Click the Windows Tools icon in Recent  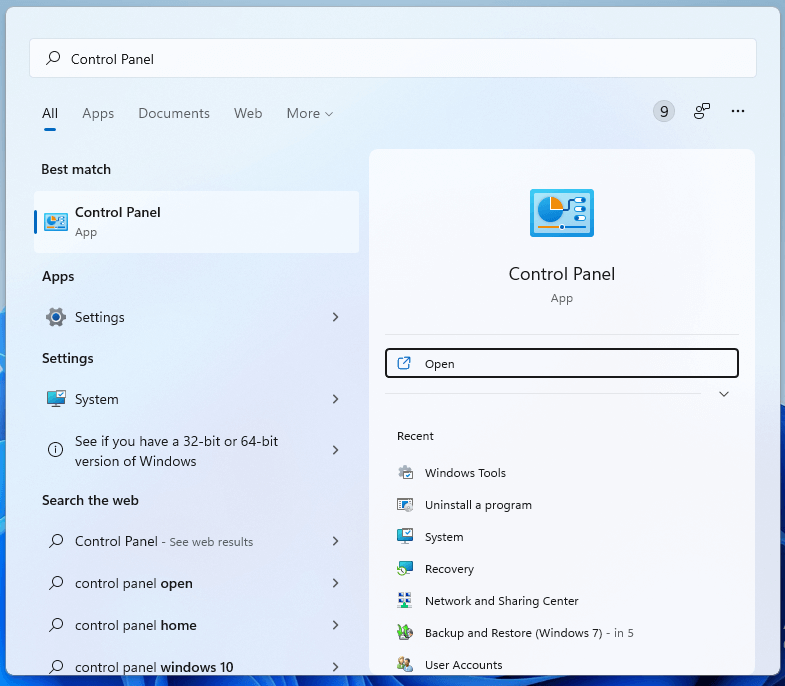(405, 473)
